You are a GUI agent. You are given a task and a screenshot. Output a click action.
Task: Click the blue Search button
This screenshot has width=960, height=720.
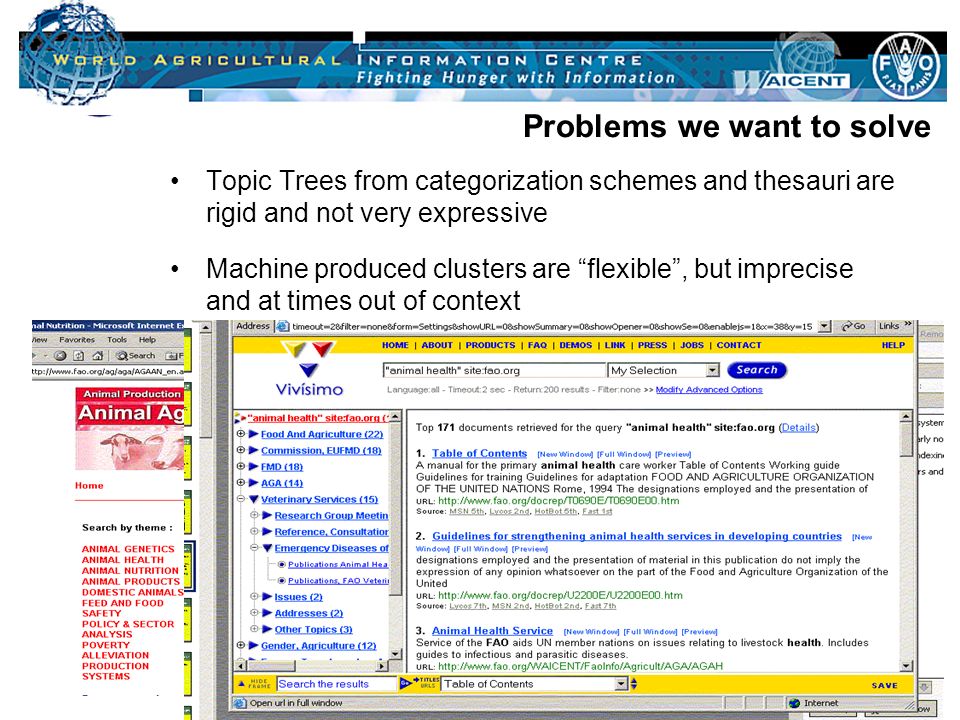click(757, 370)
